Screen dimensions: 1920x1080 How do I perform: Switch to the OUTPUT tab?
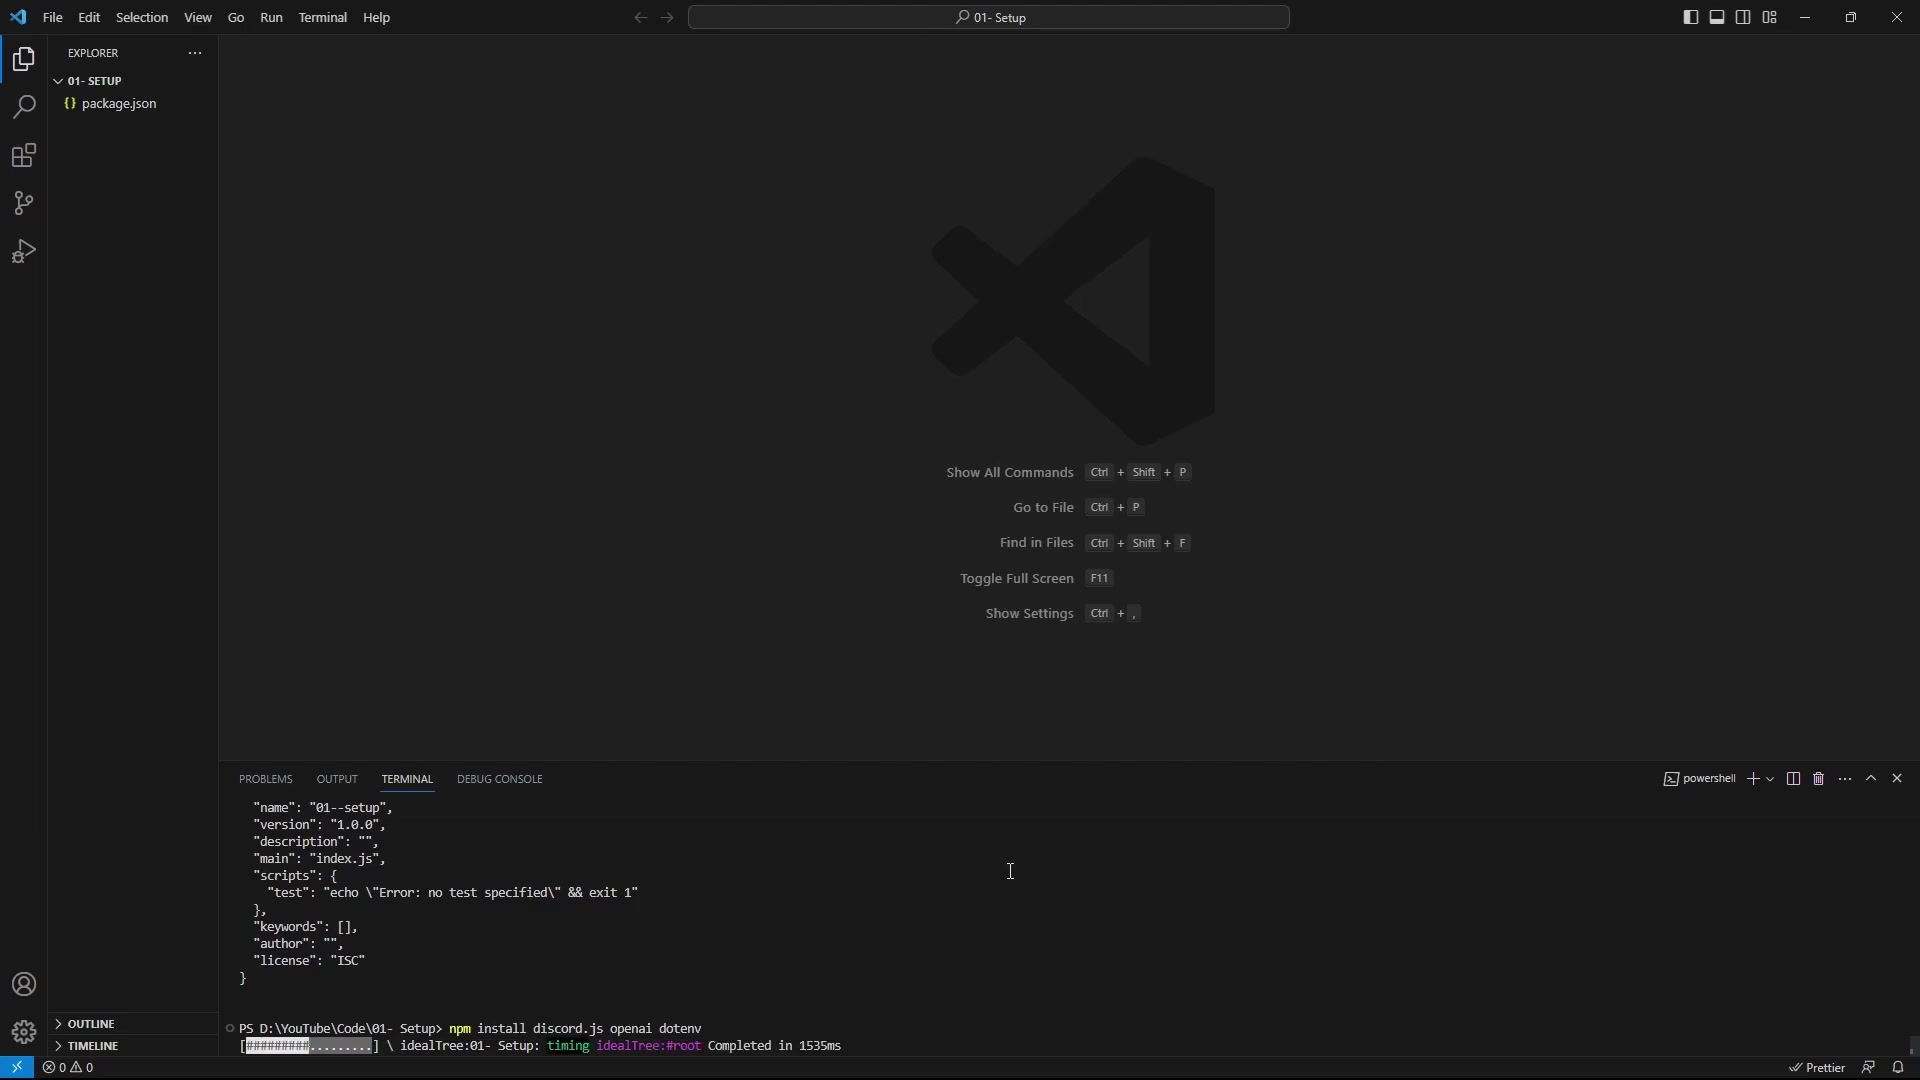[337, 779]
